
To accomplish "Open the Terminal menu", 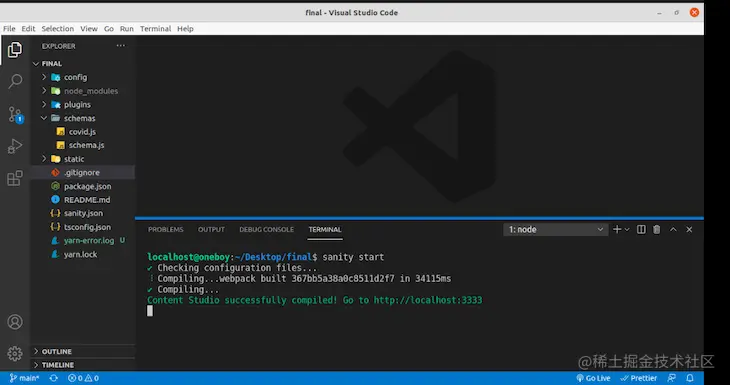I will 155,28.
